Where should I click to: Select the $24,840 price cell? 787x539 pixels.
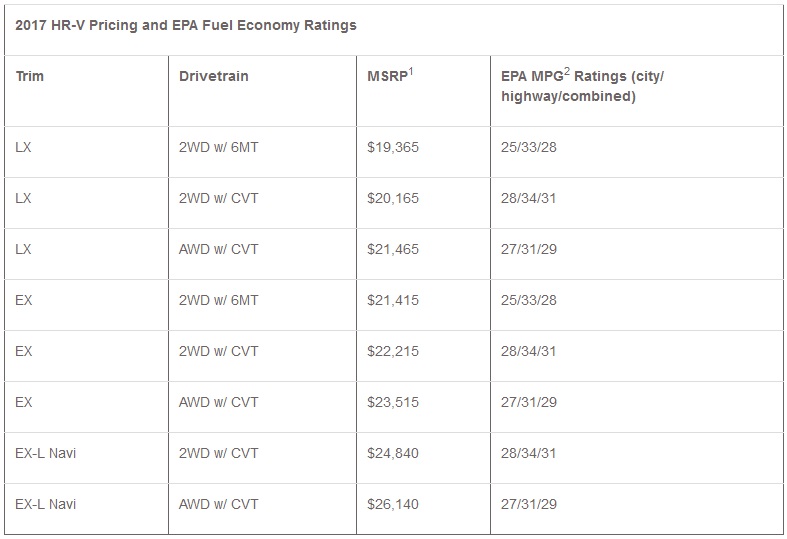click(x=393, y=453)
